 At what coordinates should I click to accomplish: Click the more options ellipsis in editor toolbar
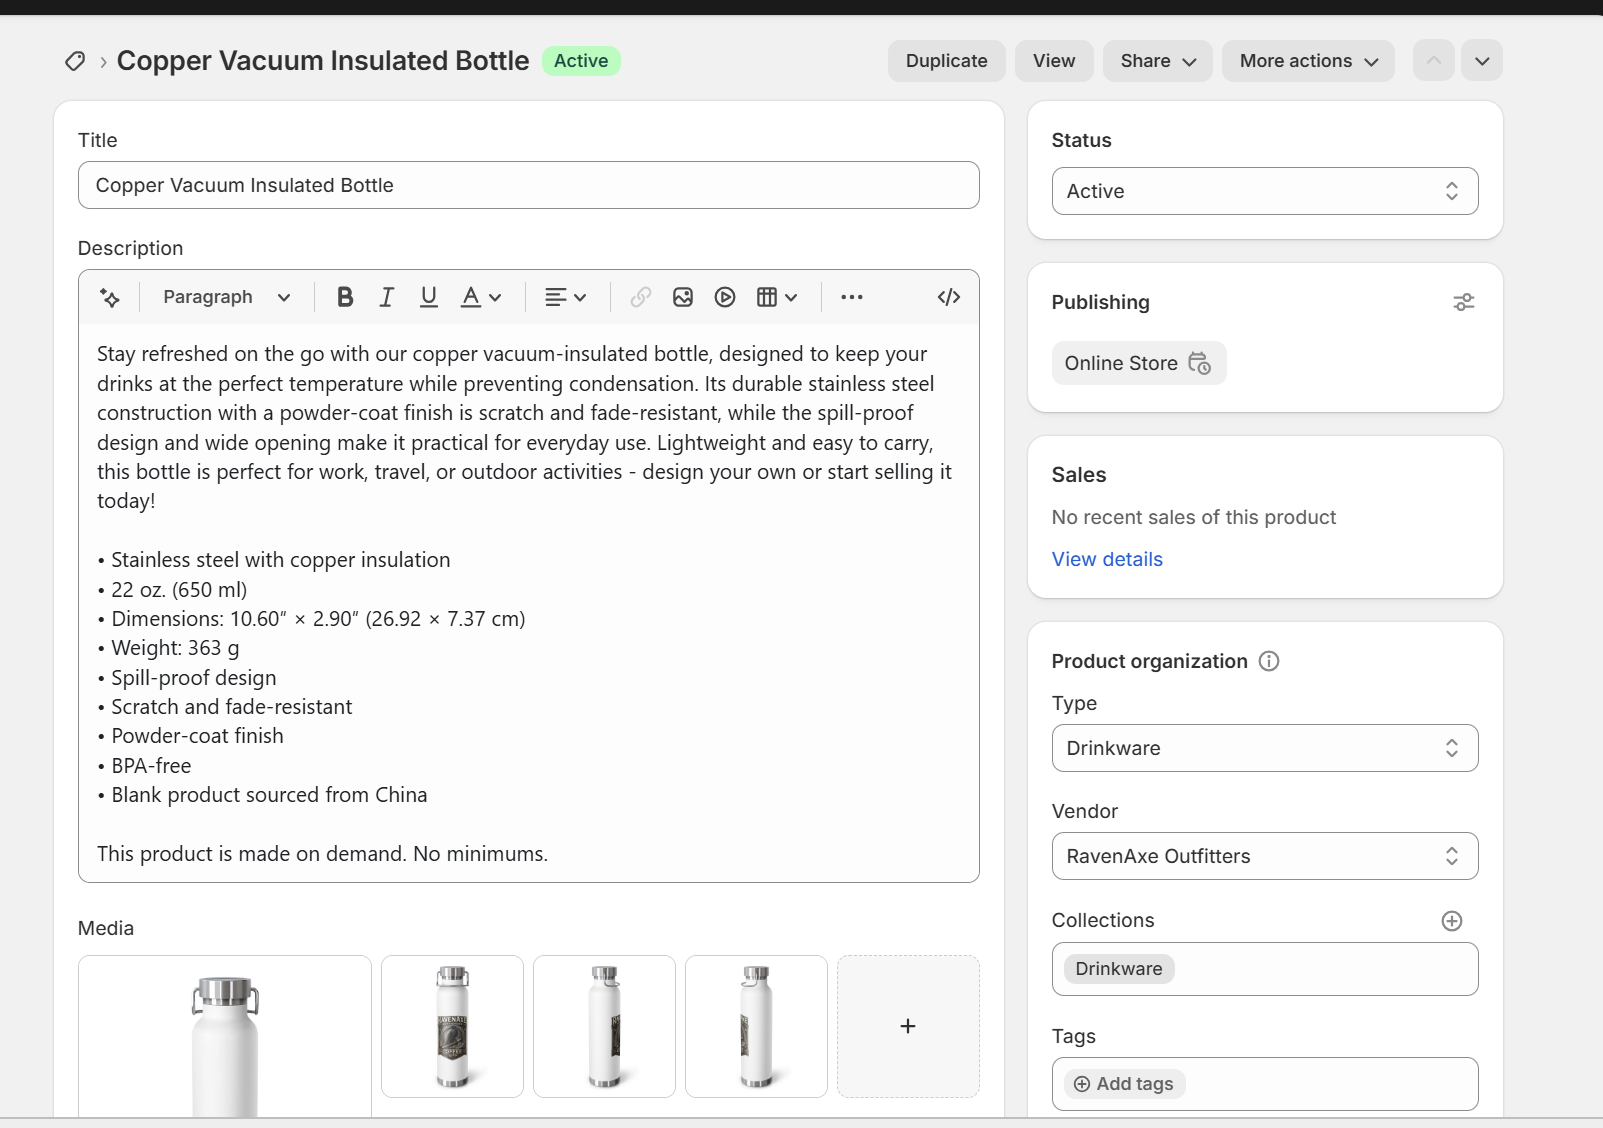(x=852, y=297)
